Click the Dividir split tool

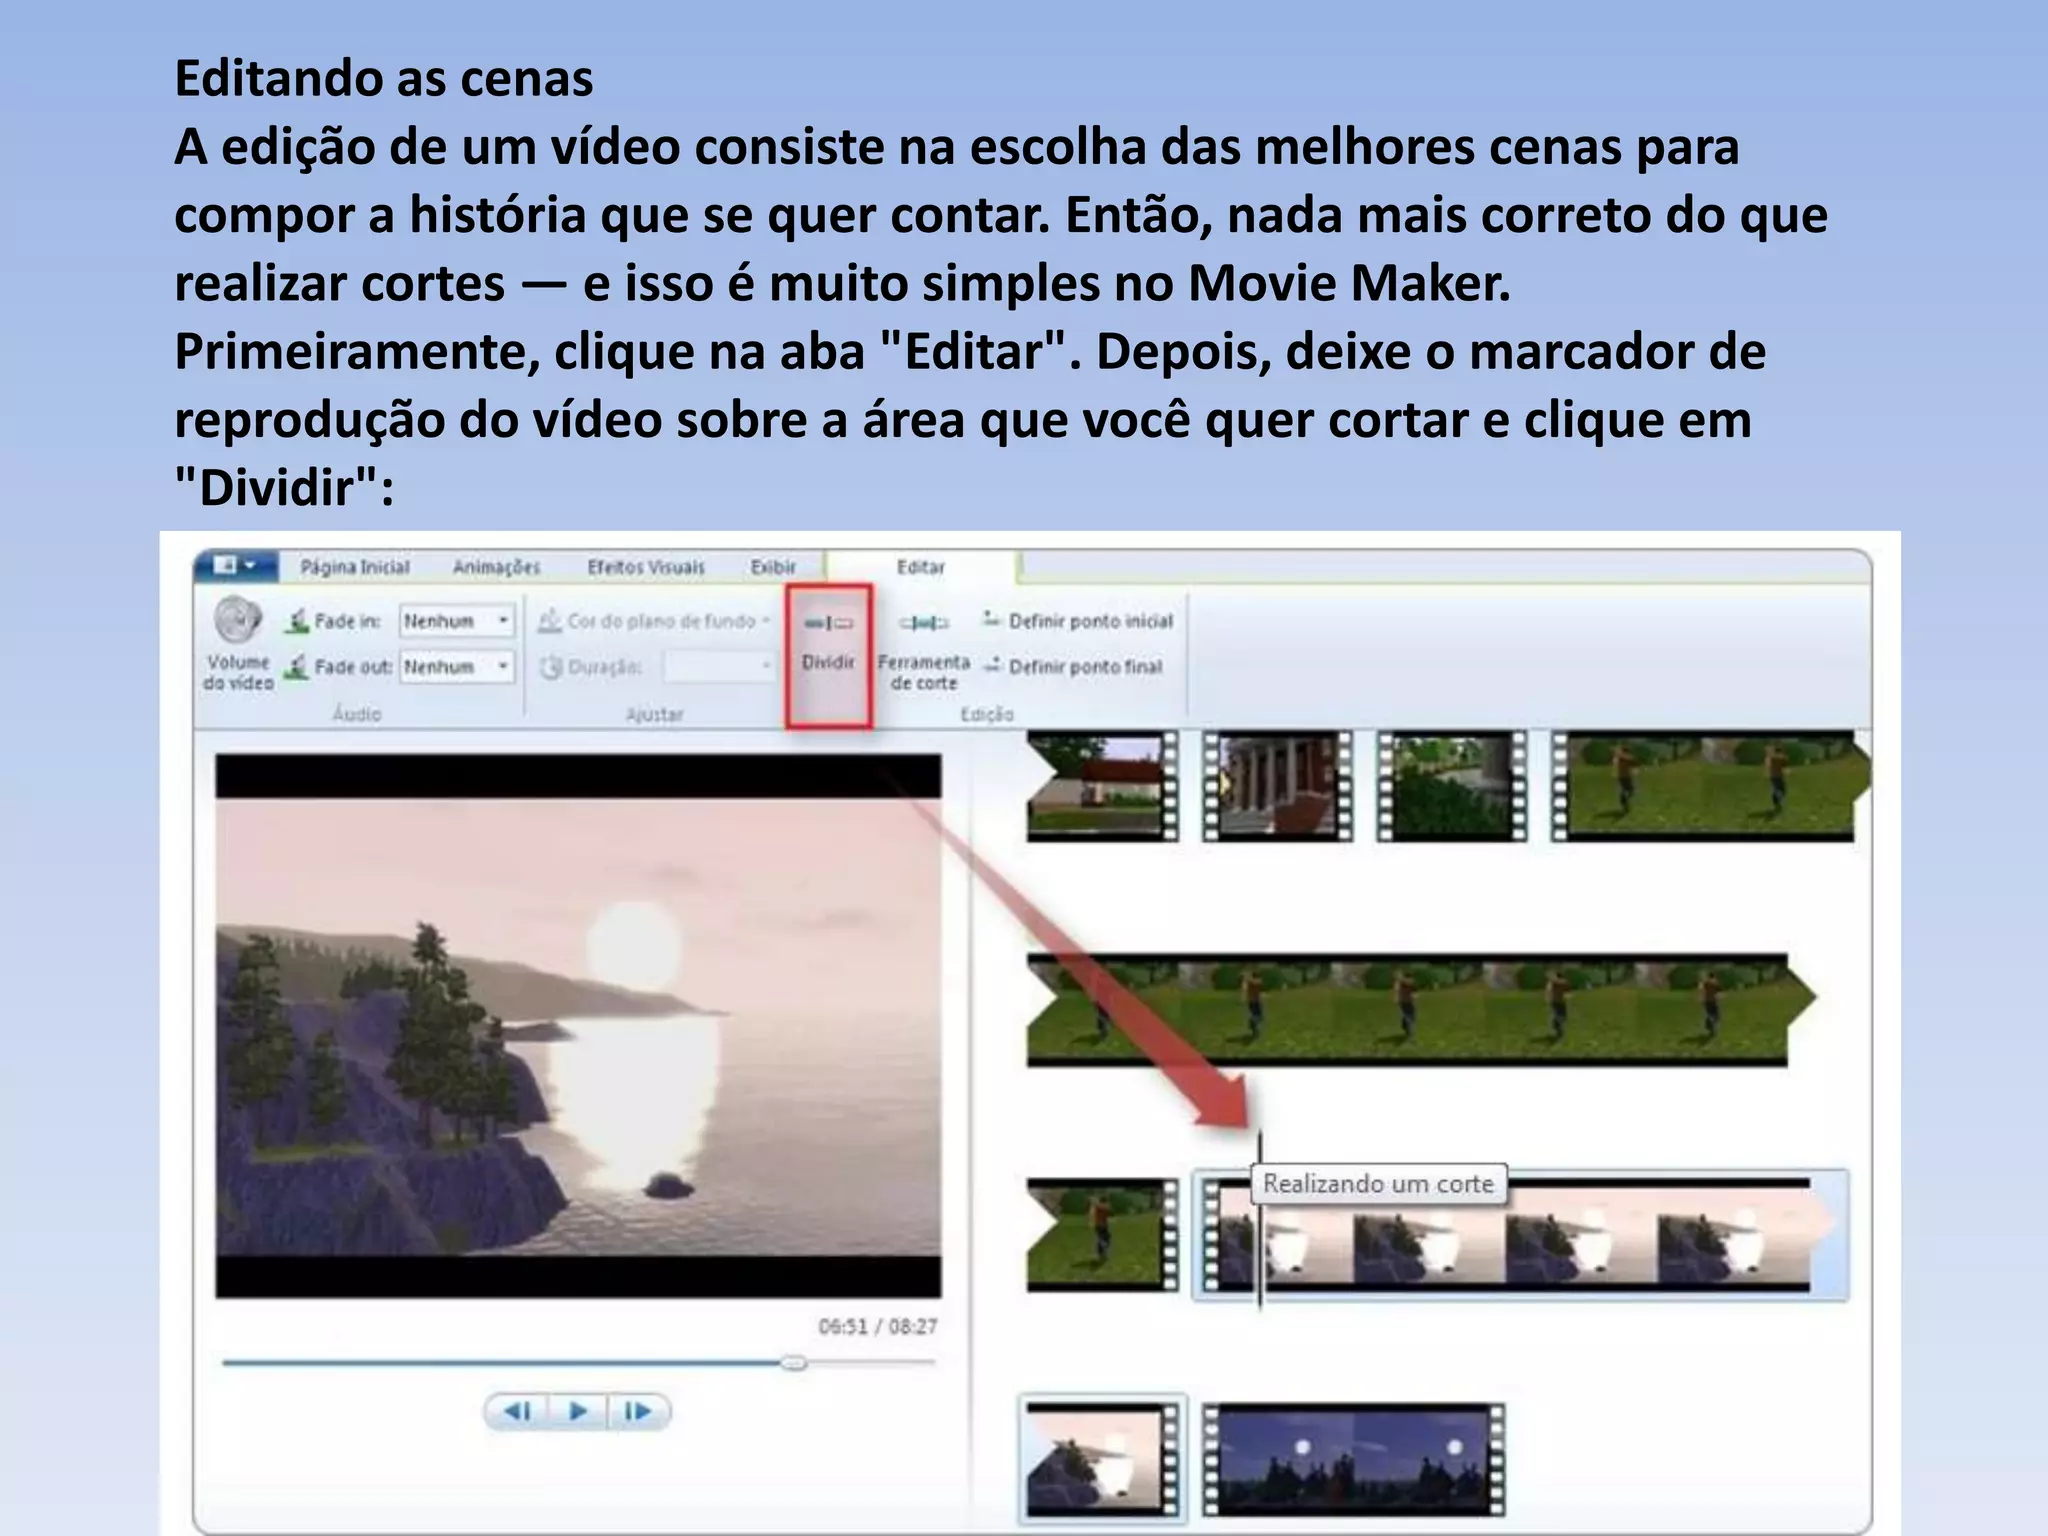[x=829, y=655]
